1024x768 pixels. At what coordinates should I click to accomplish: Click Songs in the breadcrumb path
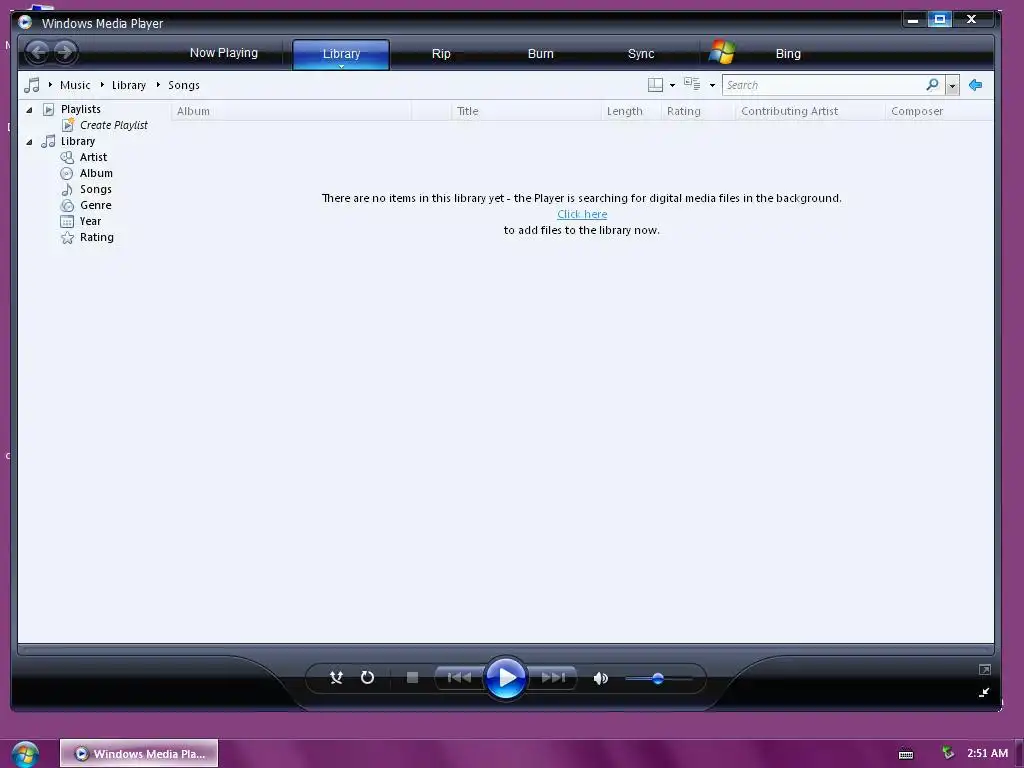[x=184, y=85]
